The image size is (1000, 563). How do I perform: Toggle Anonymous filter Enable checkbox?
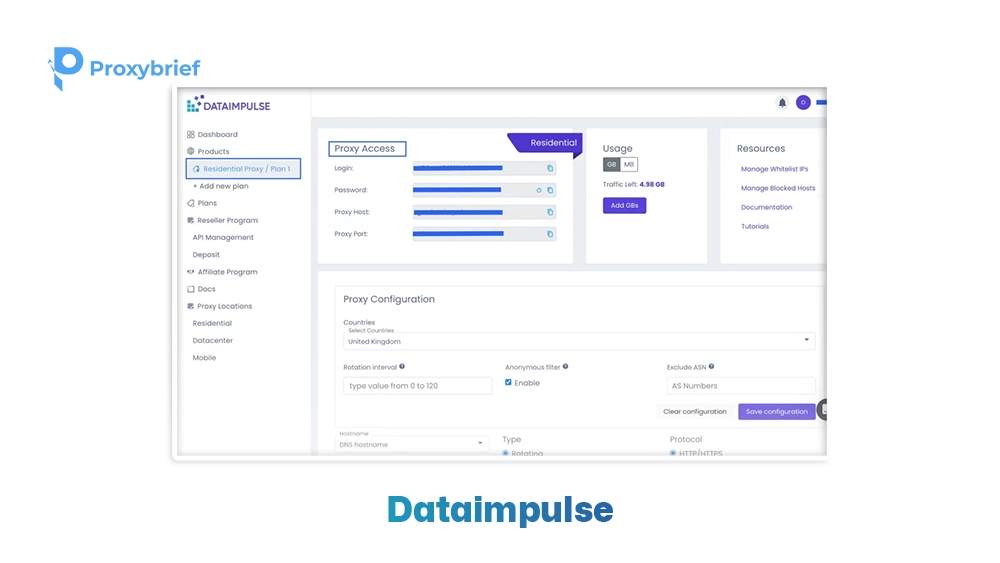pos(508,383)
